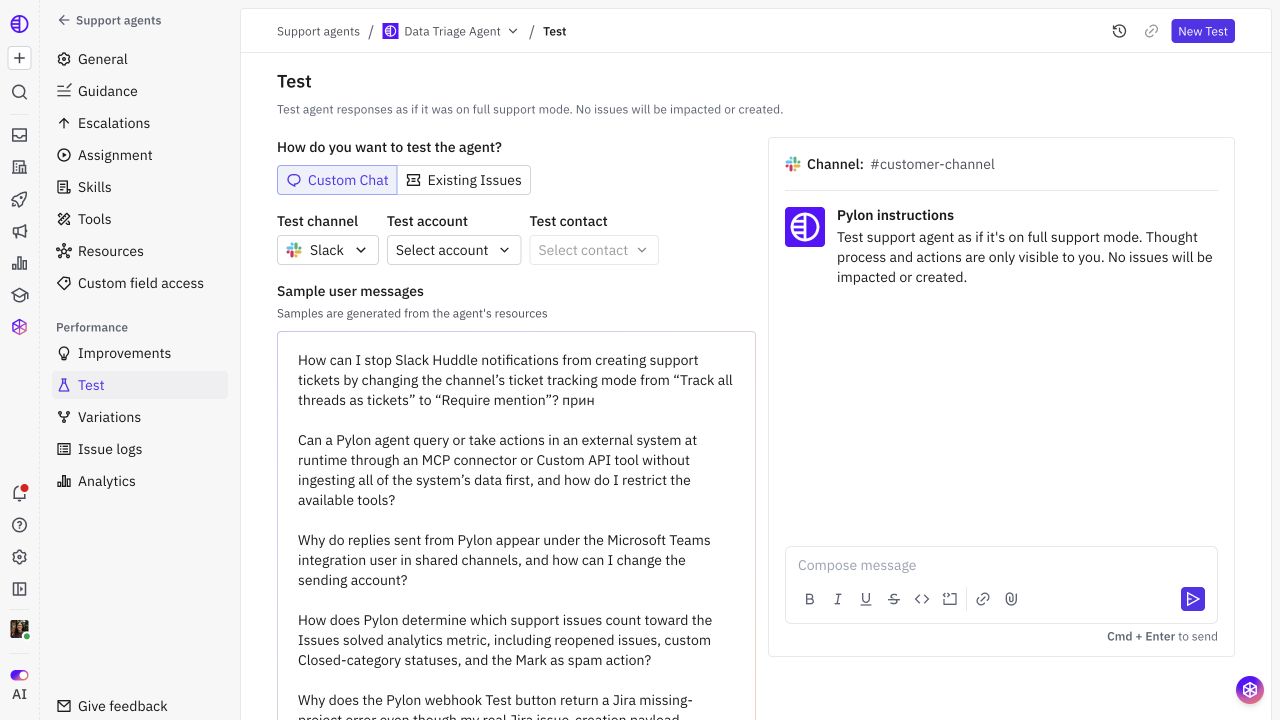The image size is (1280, 720).
Task: Copy link icon next to New Test
Action: 1151,31
